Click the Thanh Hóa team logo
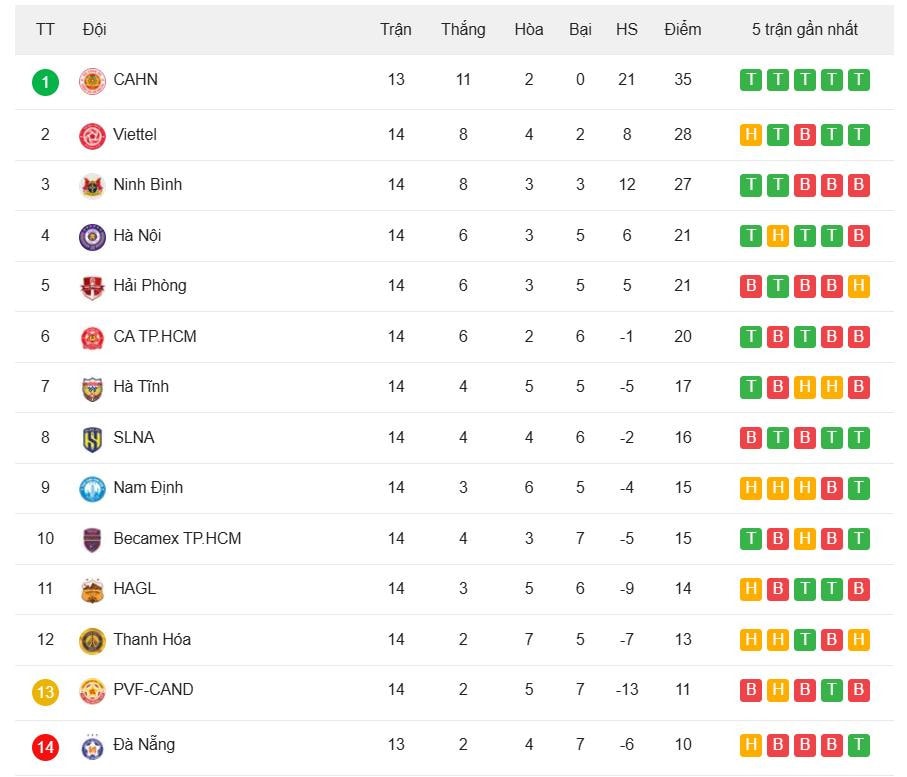Image resolution: width=907 pixels, height=777 pixels. click(92, 641)
